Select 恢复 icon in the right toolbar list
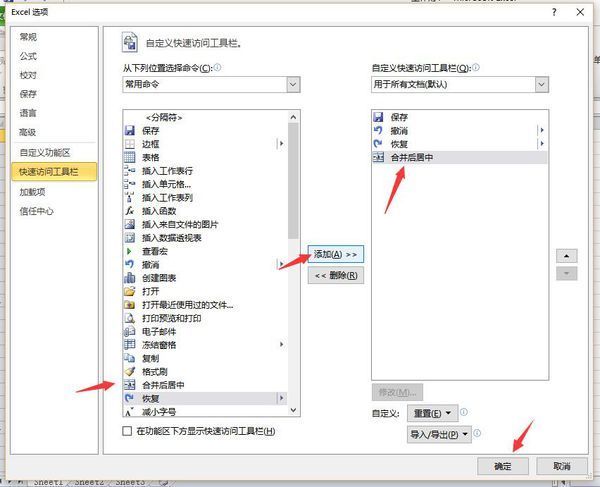 point(378,144)
